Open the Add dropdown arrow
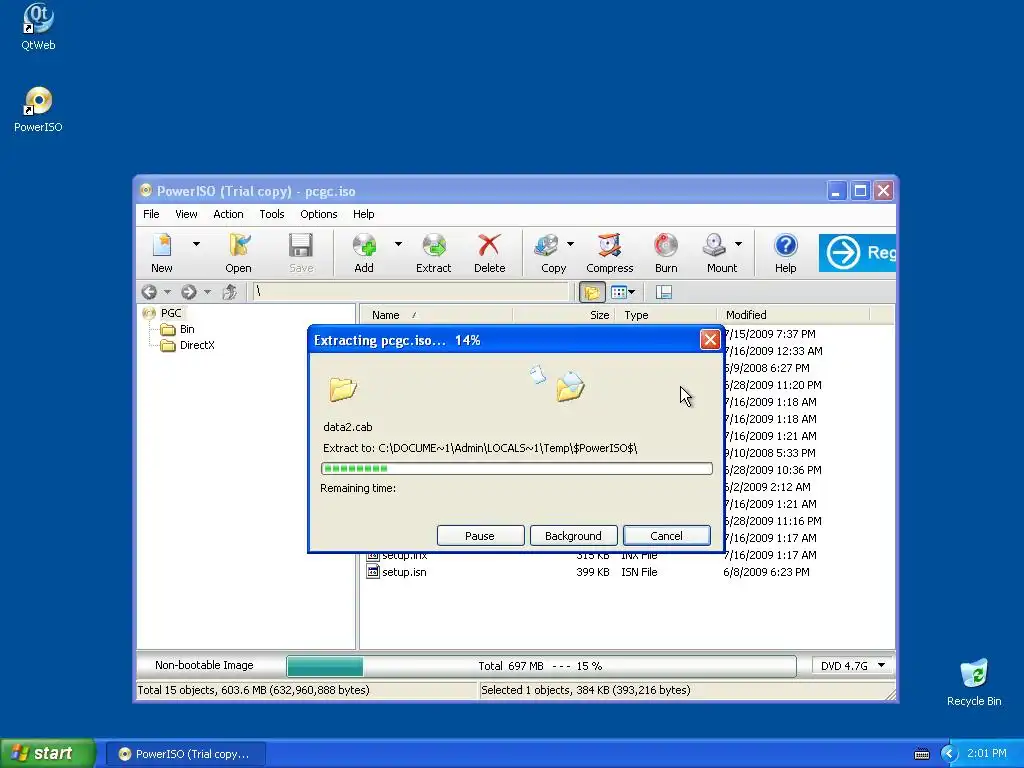 click(398, 244)
